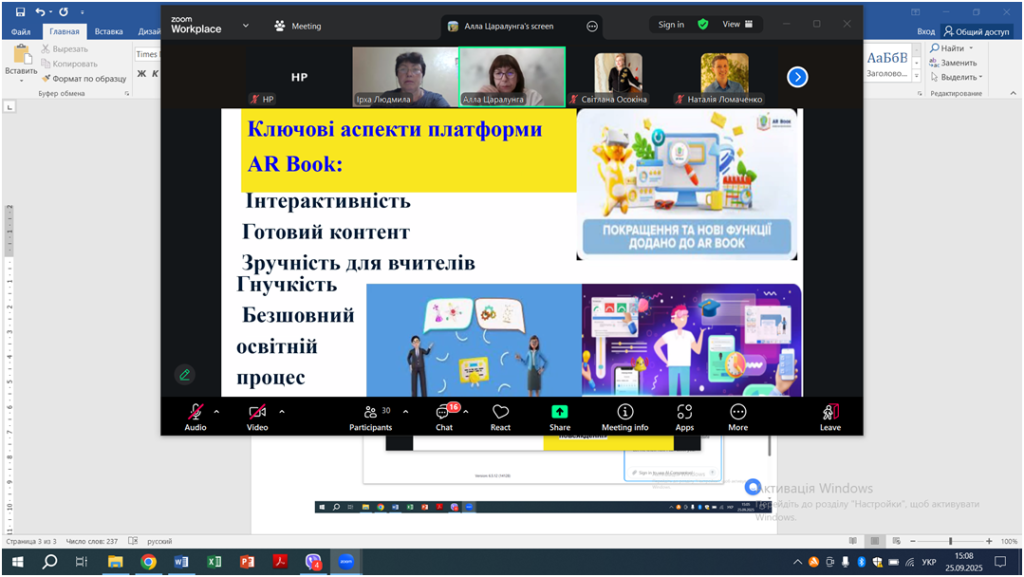Open Zoom video settings caret

click(x=281, y=412)
